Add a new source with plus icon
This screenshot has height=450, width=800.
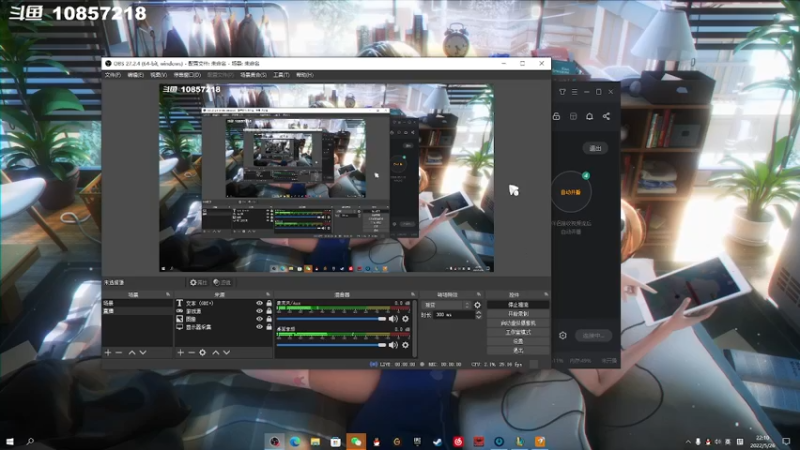pyautogui.click(x=180, y=353)
